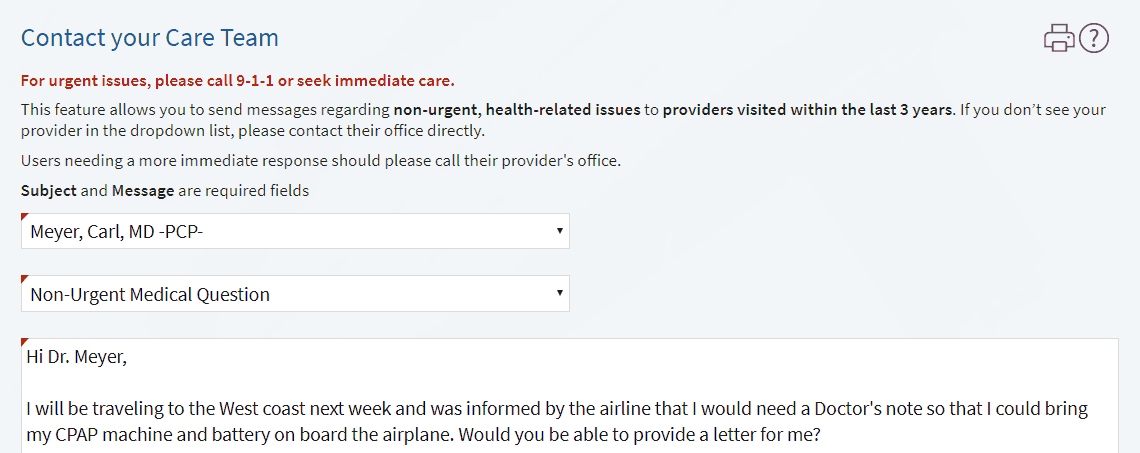Click red required marker on provider dropdown
The width and height of the screenshot is (1140, 453).
[x=25, y=217]
